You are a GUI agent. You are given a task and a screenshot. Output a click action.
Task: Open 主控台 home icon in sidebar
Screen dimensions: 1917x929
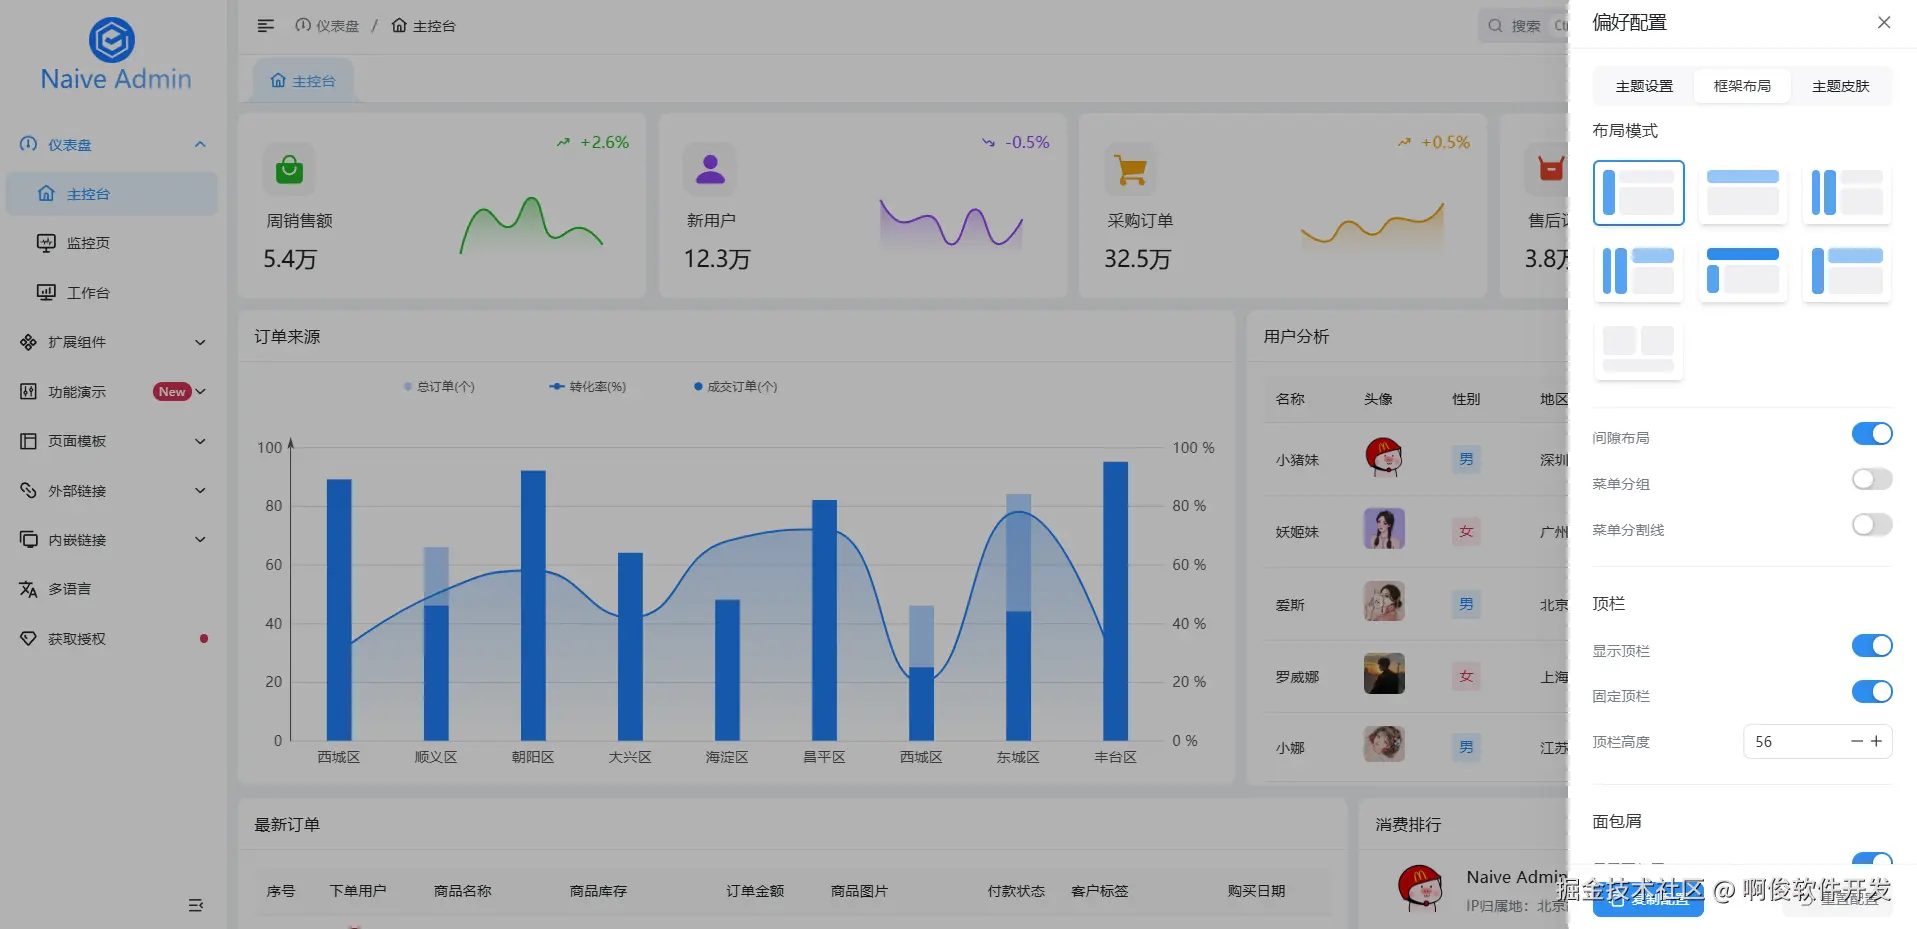[x=46, y=193]
